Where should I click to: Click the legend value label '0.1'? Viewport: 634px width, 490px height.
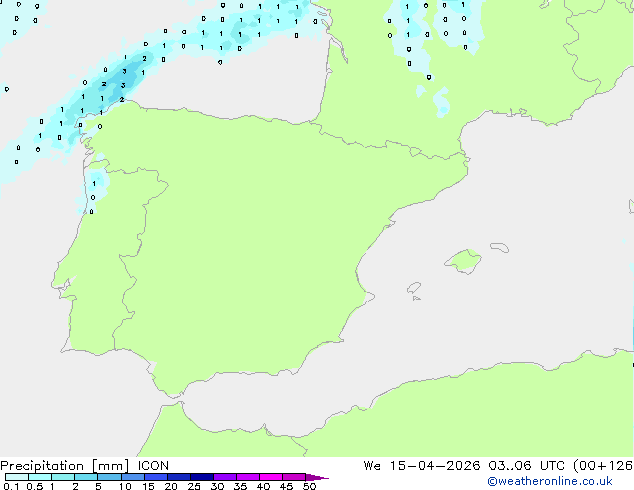[11, 486]
